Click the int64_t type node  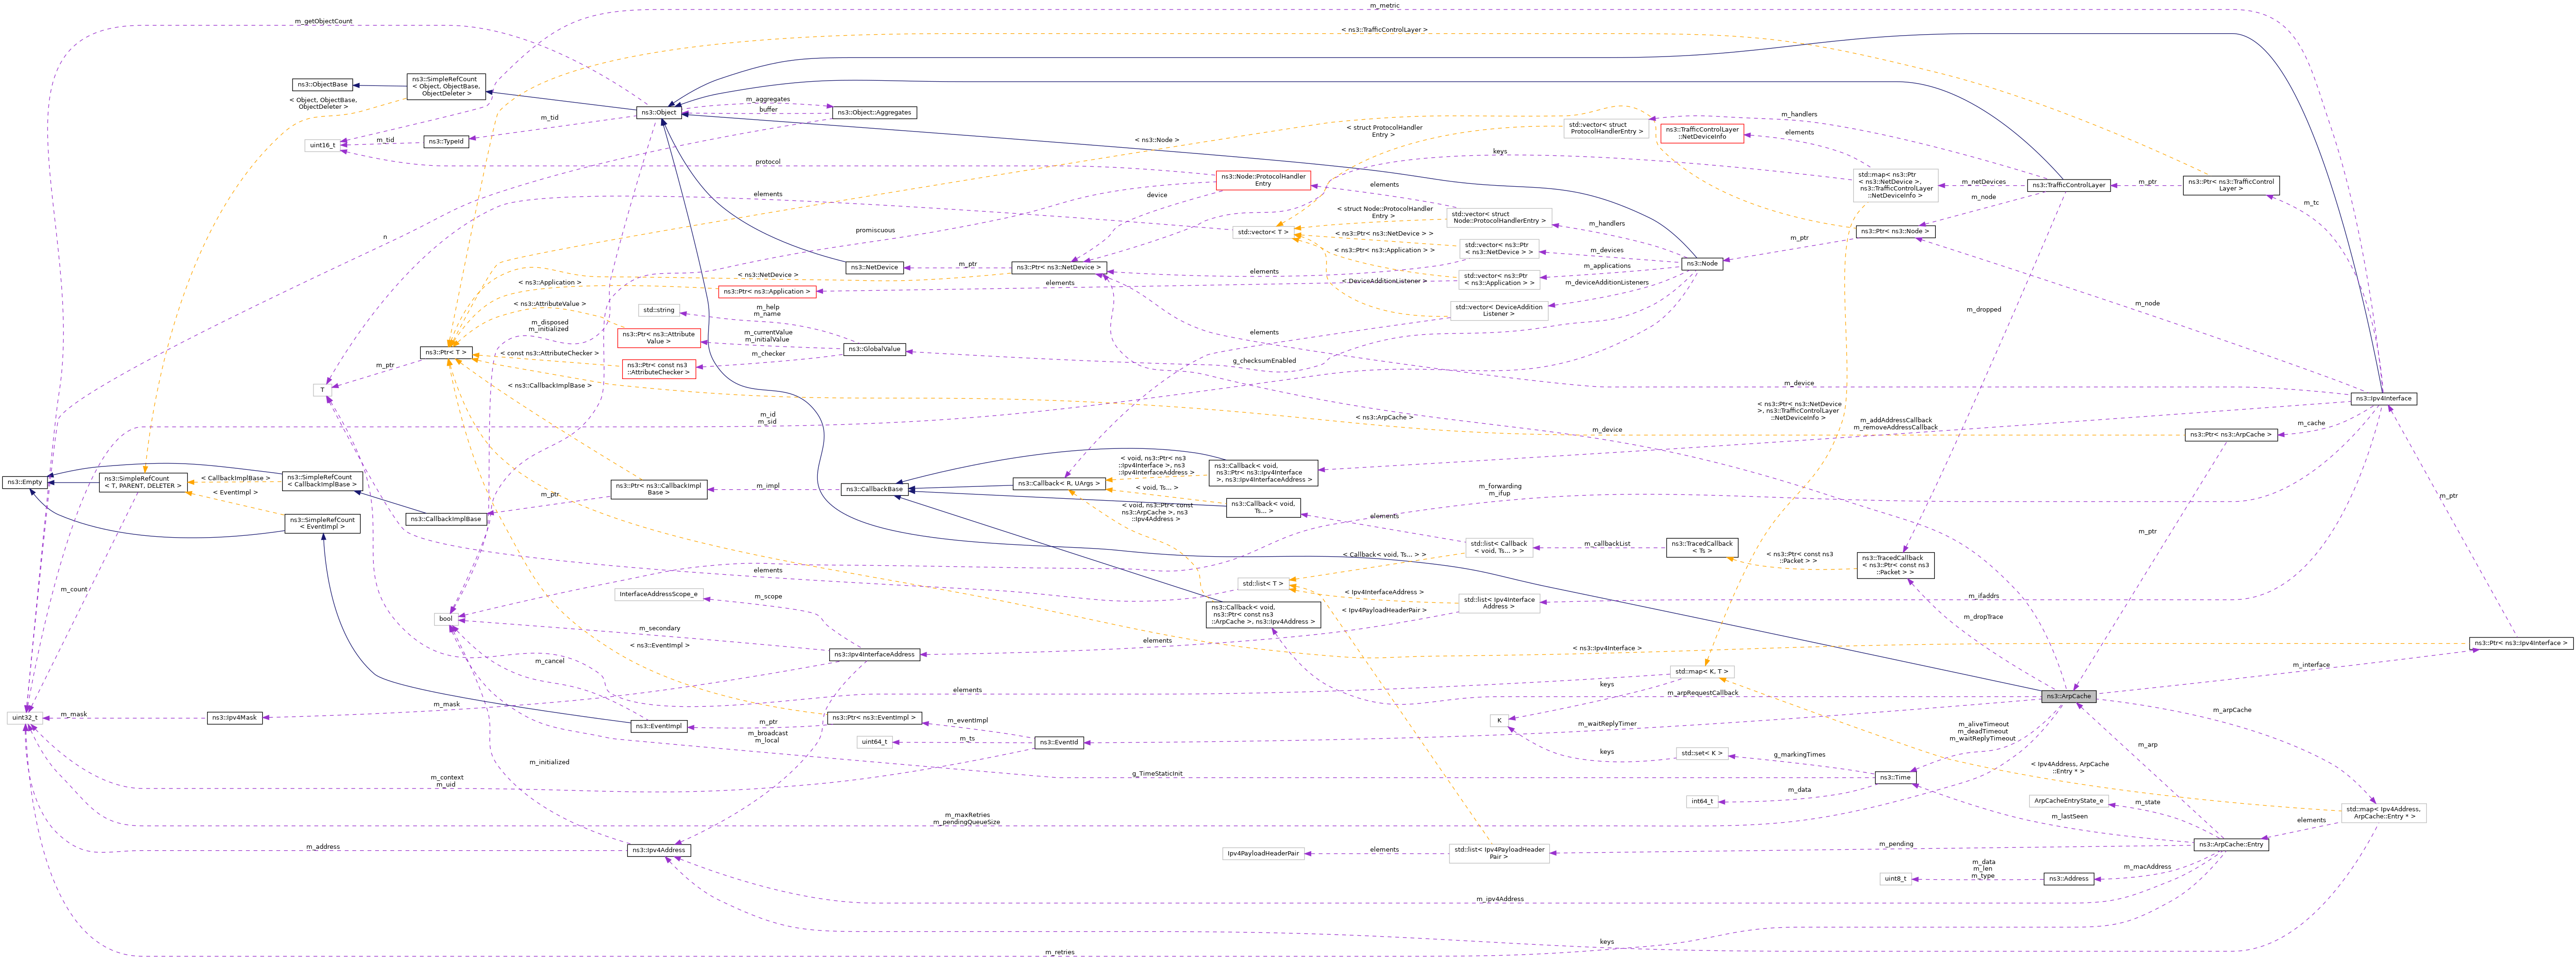[1702, 801]
